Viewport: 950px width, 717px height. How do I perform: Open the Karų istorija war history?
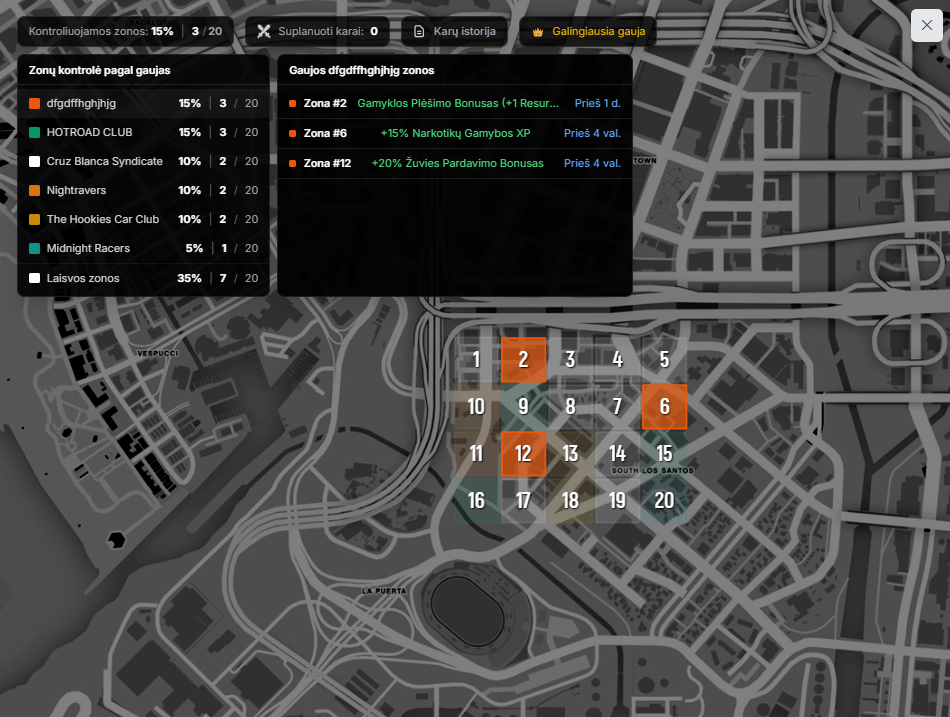click(454, 32)
